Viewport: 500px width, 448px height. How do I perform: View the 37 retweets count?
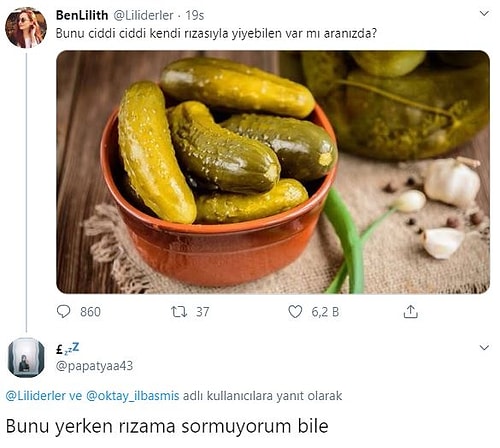[x=203, y=312]
